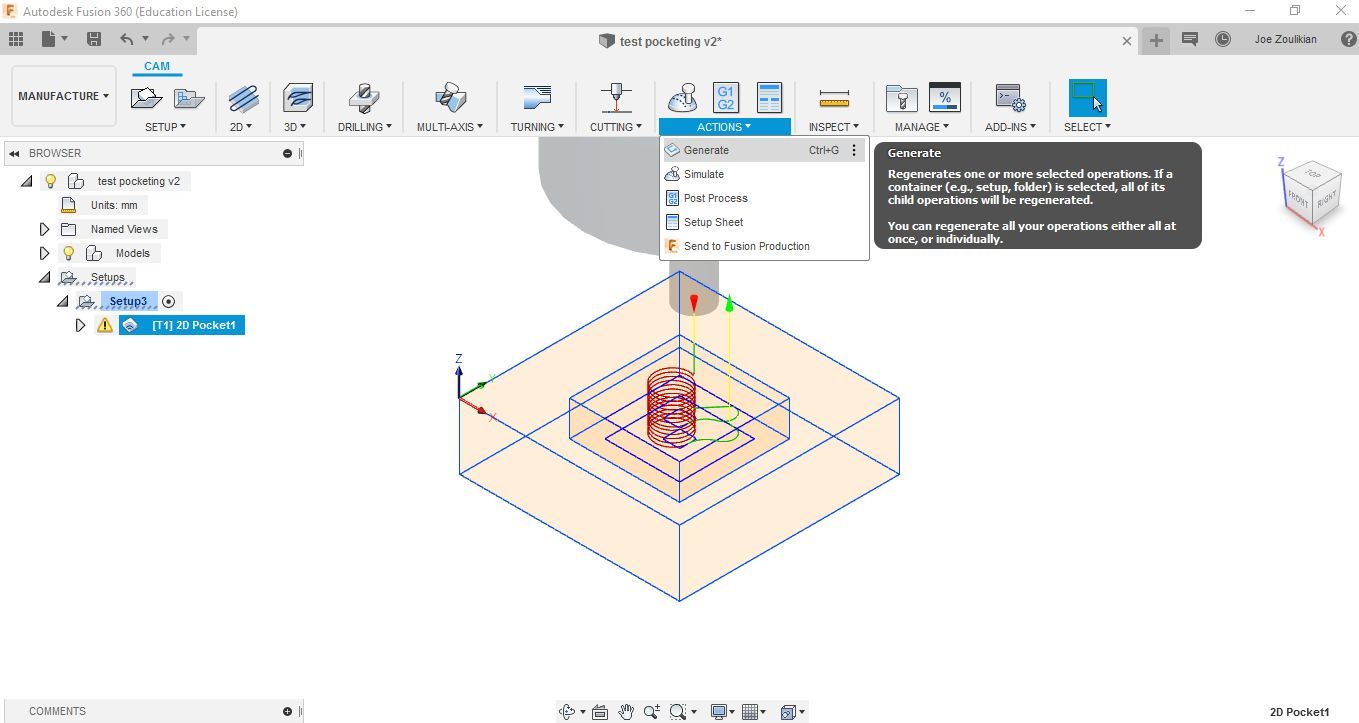
Task: Open Generate's three-dot options
Action: [x=854, y=150]
